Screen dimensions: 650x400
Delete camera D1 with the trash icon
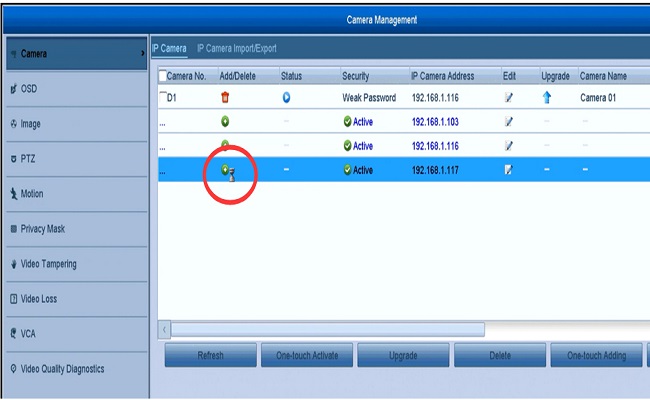225,97
